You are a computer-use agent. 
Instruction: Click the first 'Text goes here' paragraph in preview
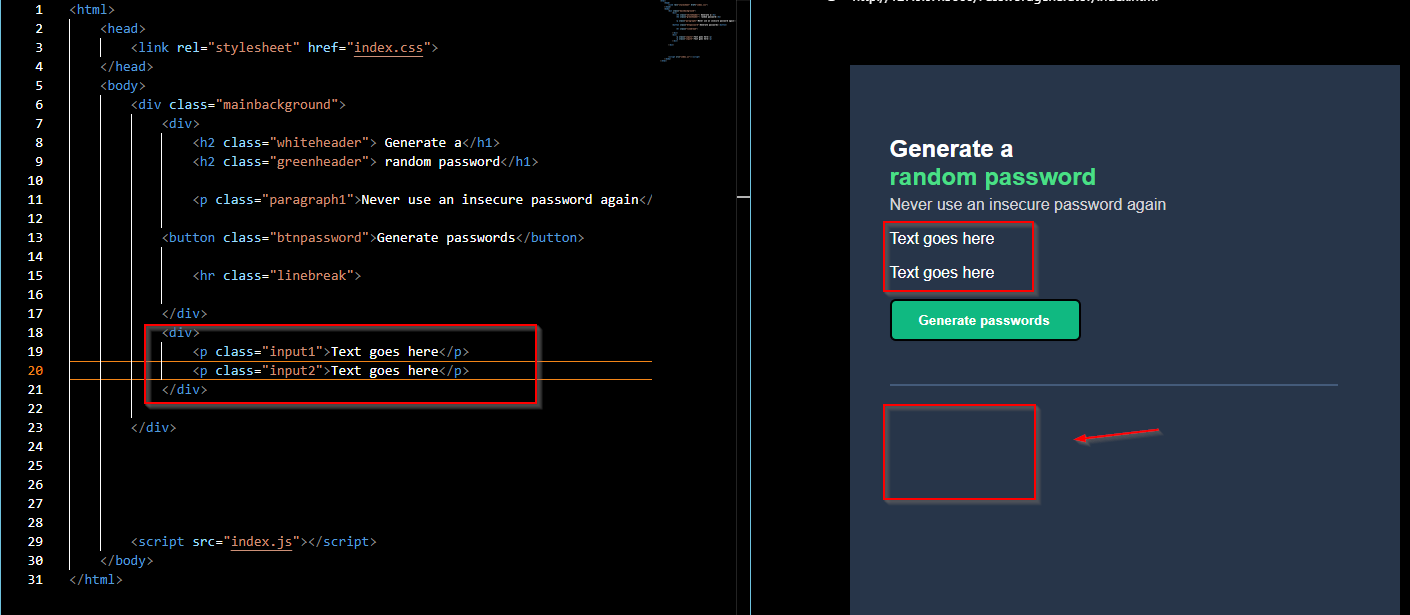[x=942, y=238]
